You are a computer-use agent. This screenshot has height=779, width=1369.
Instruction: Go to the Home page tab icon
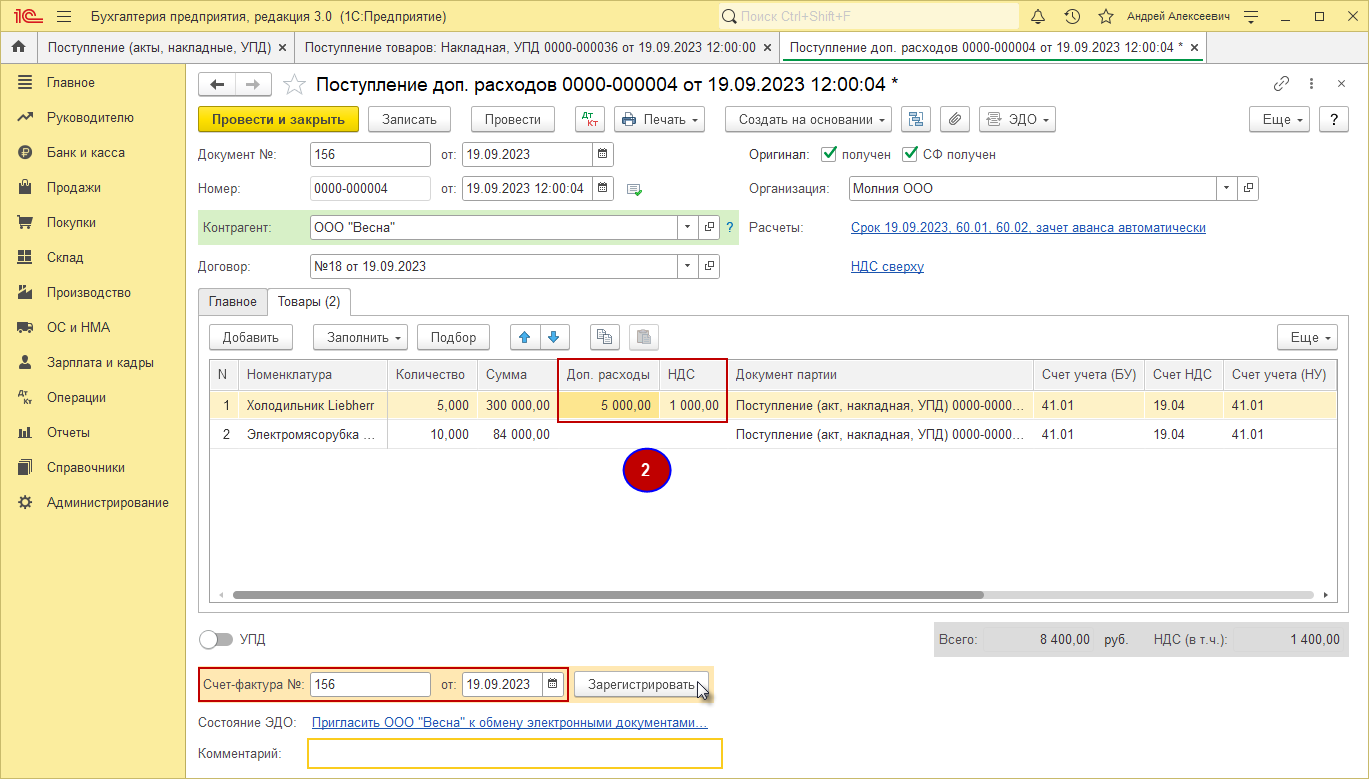tap(18, 47)
